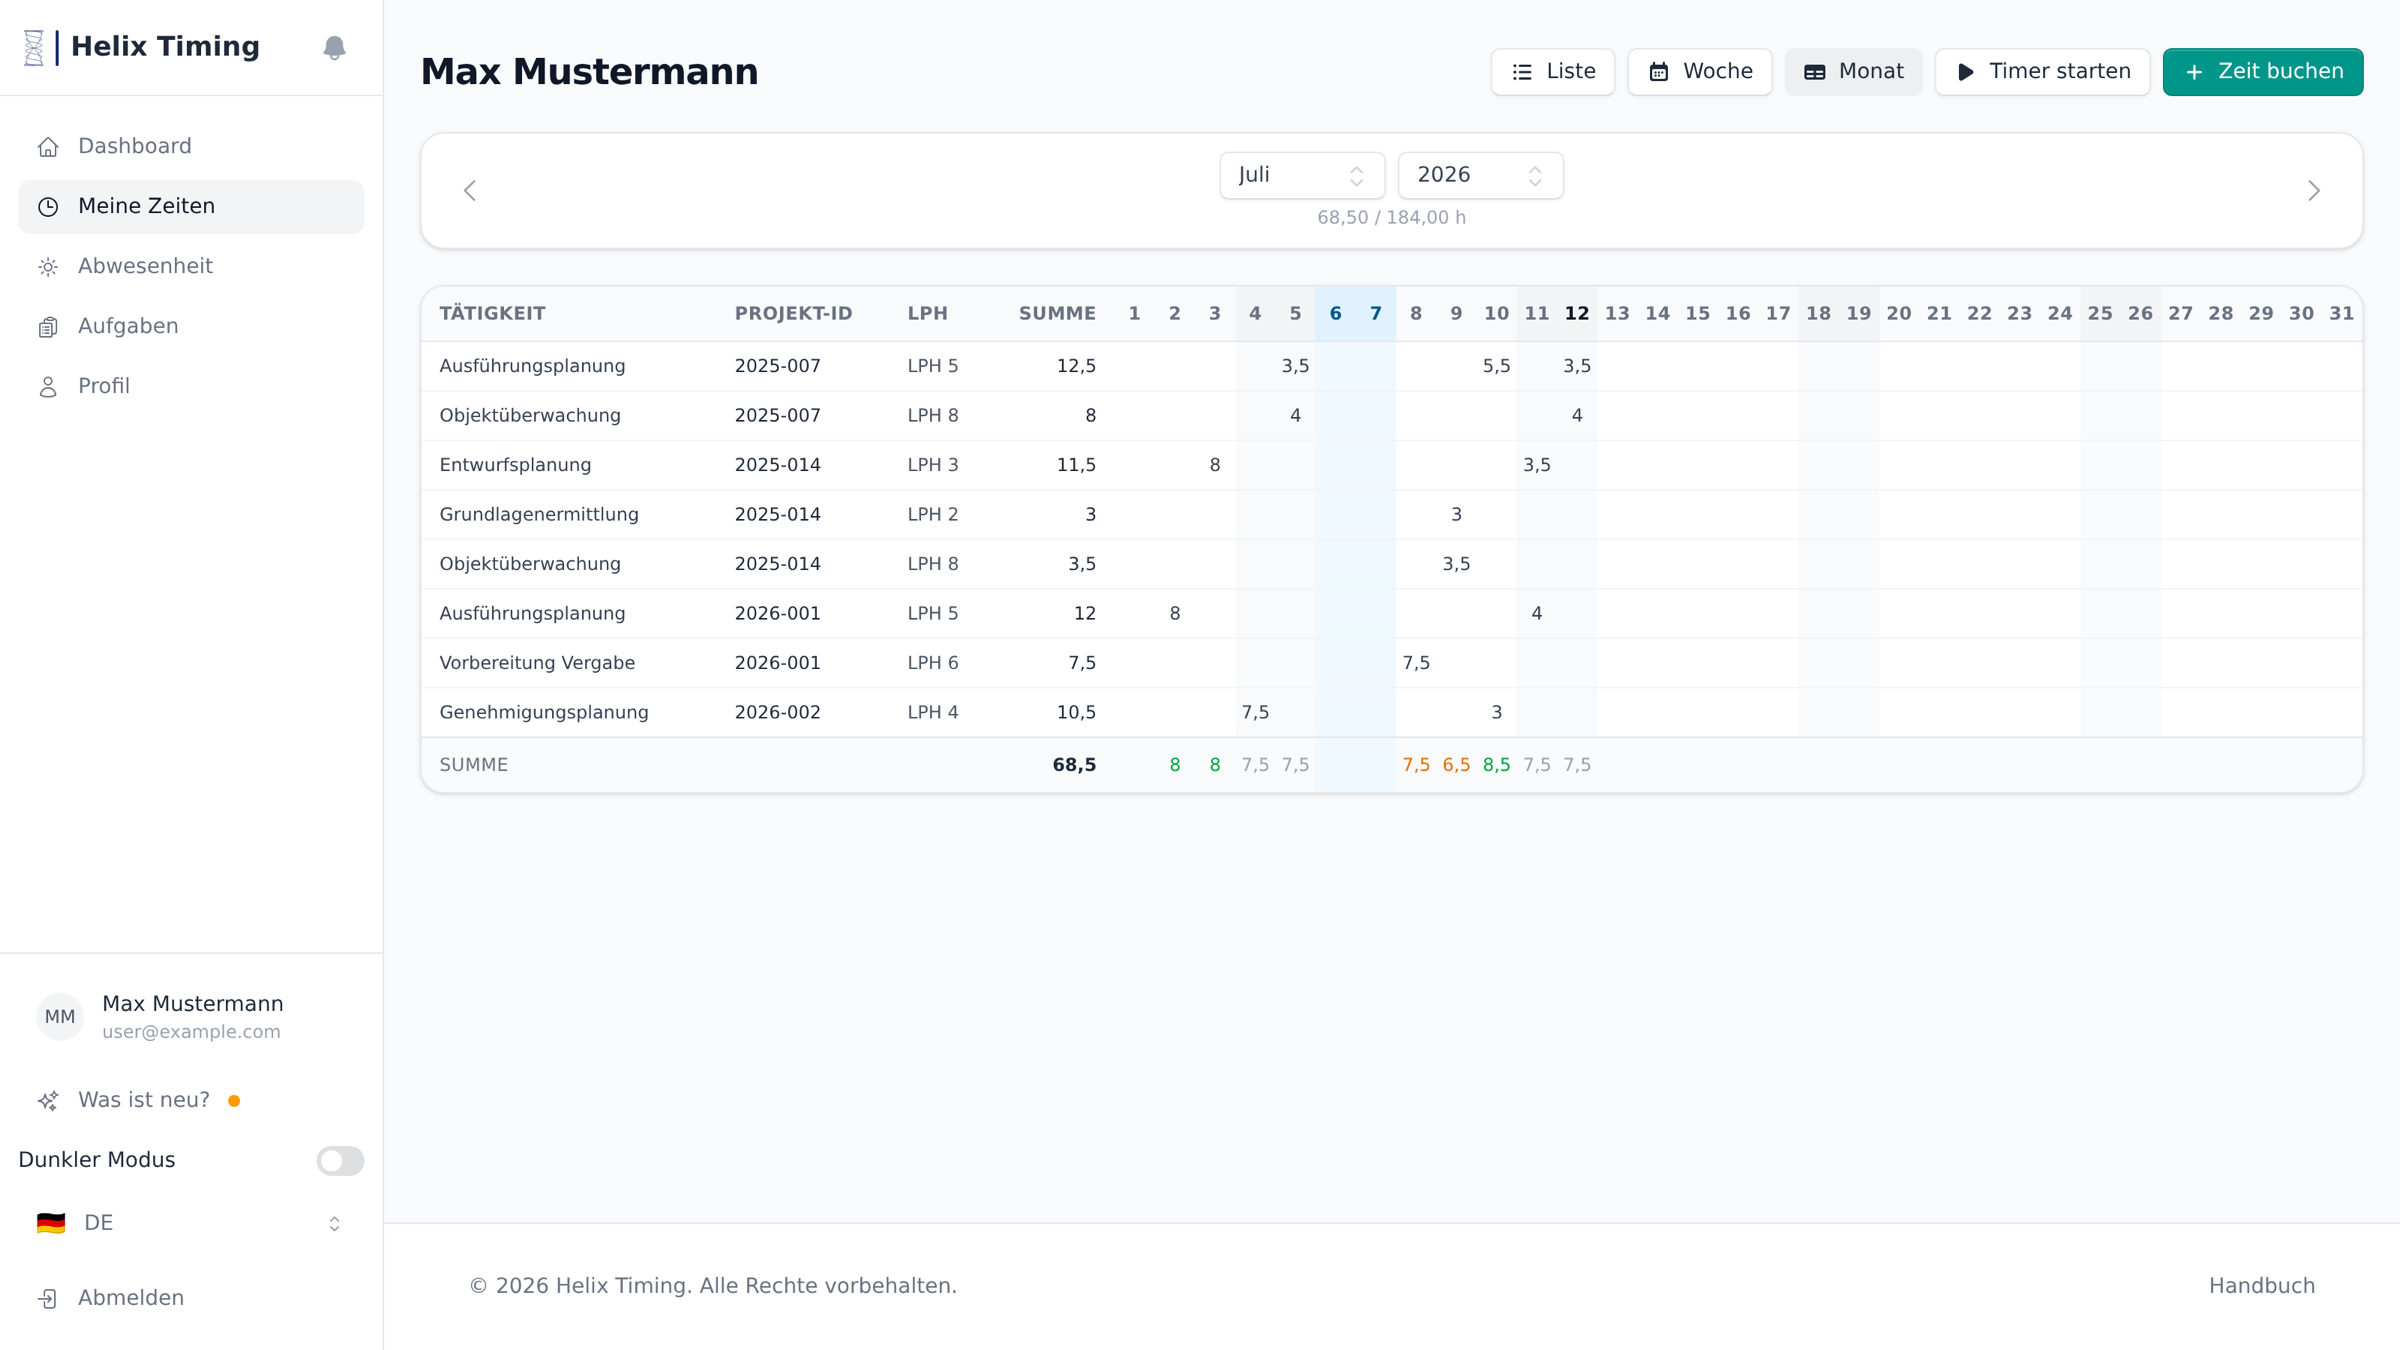
Task: Switch to Liste view
Action: tap(1552, 72)
